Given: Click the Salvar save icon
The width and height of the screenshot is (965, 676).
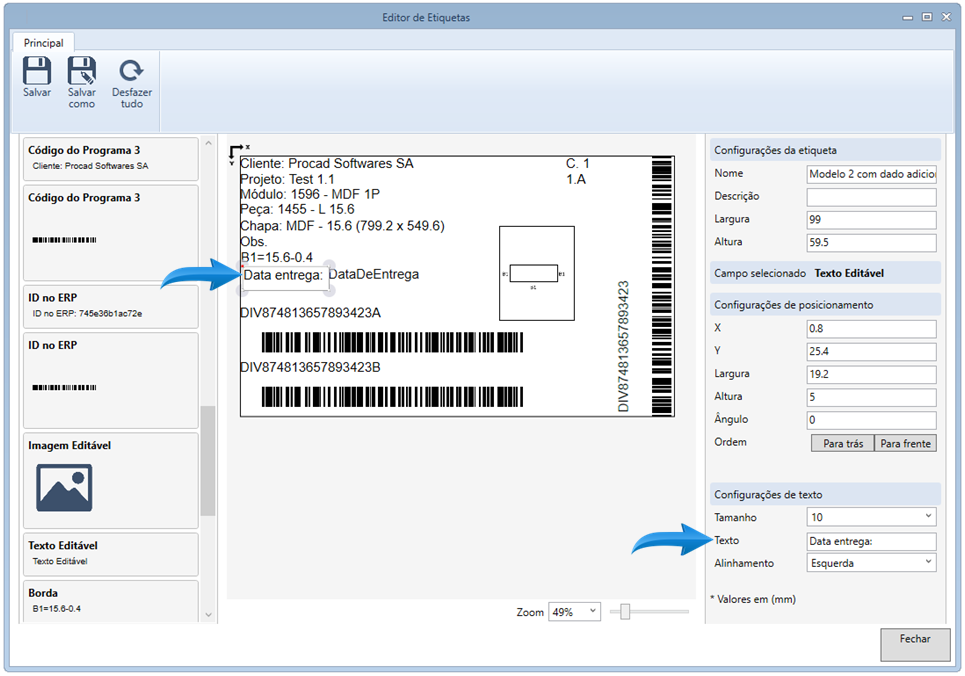Looking at the screenshot, I should [x=37, y=71].
